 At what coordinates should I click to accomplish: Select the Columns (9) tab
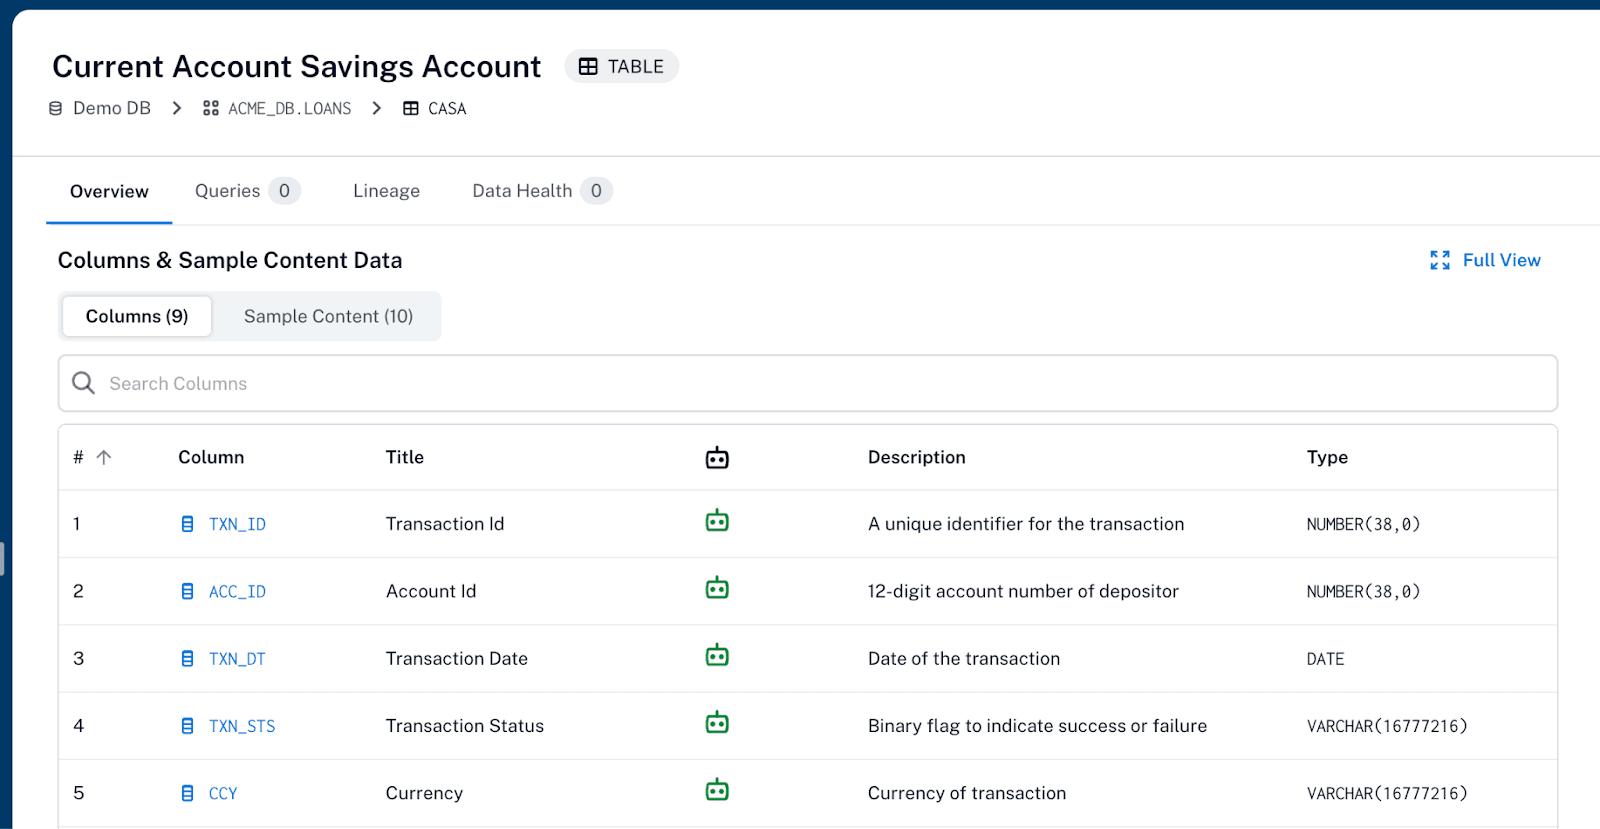pos(137,316)
